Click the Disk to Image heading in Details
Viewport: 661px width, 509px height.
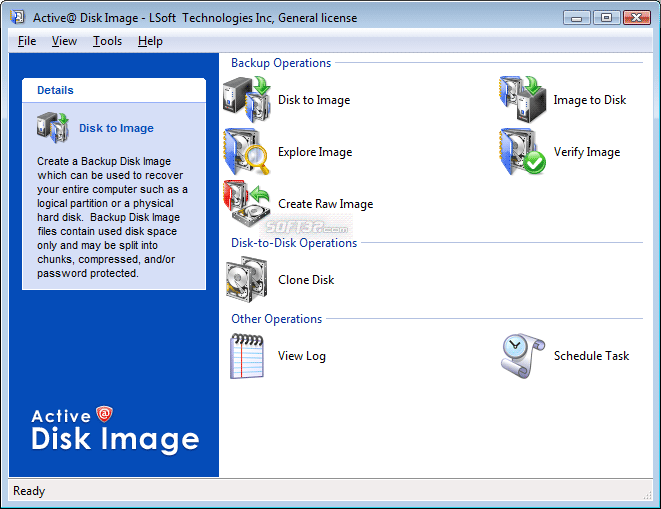116,128
